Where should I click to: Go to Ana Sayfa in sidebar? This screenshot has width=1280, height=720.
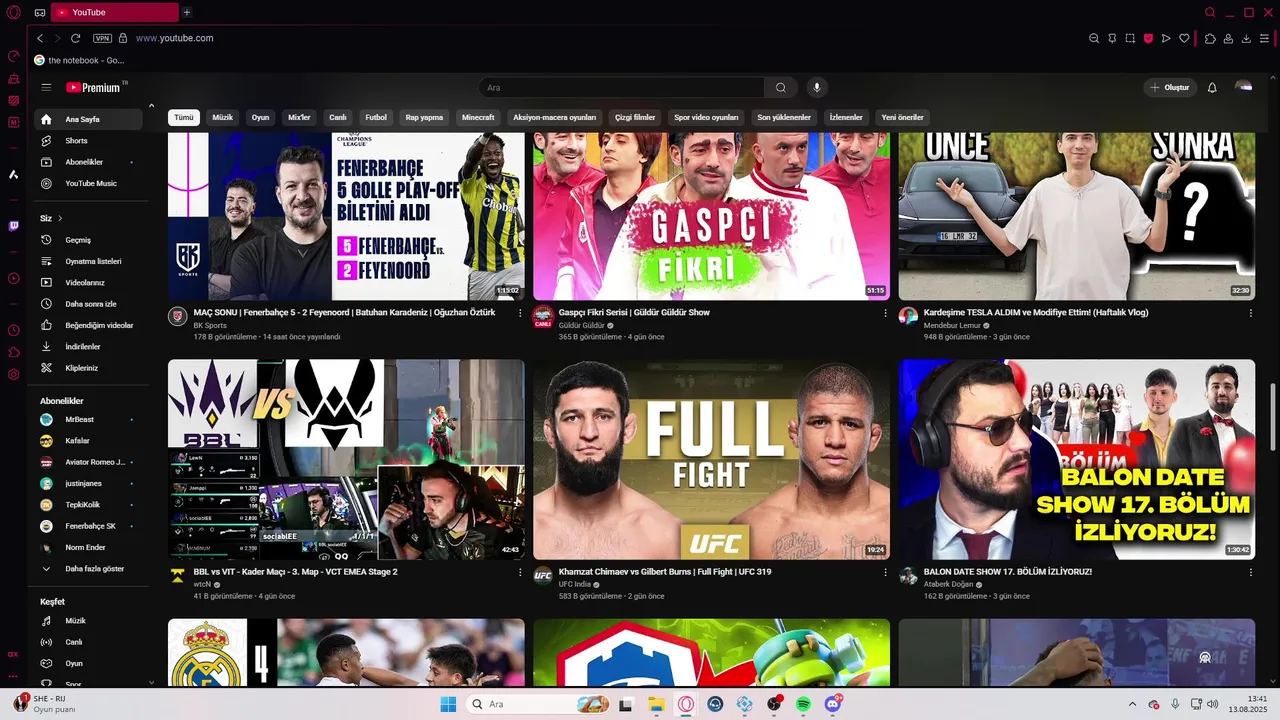click(x=88, y=119)
